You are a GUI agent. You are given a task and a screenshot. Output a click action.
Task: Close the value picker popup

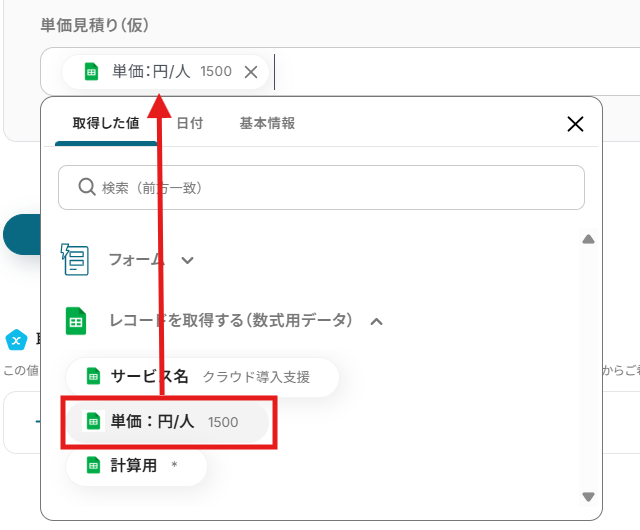pyautogui.click(x=575, y=124)
